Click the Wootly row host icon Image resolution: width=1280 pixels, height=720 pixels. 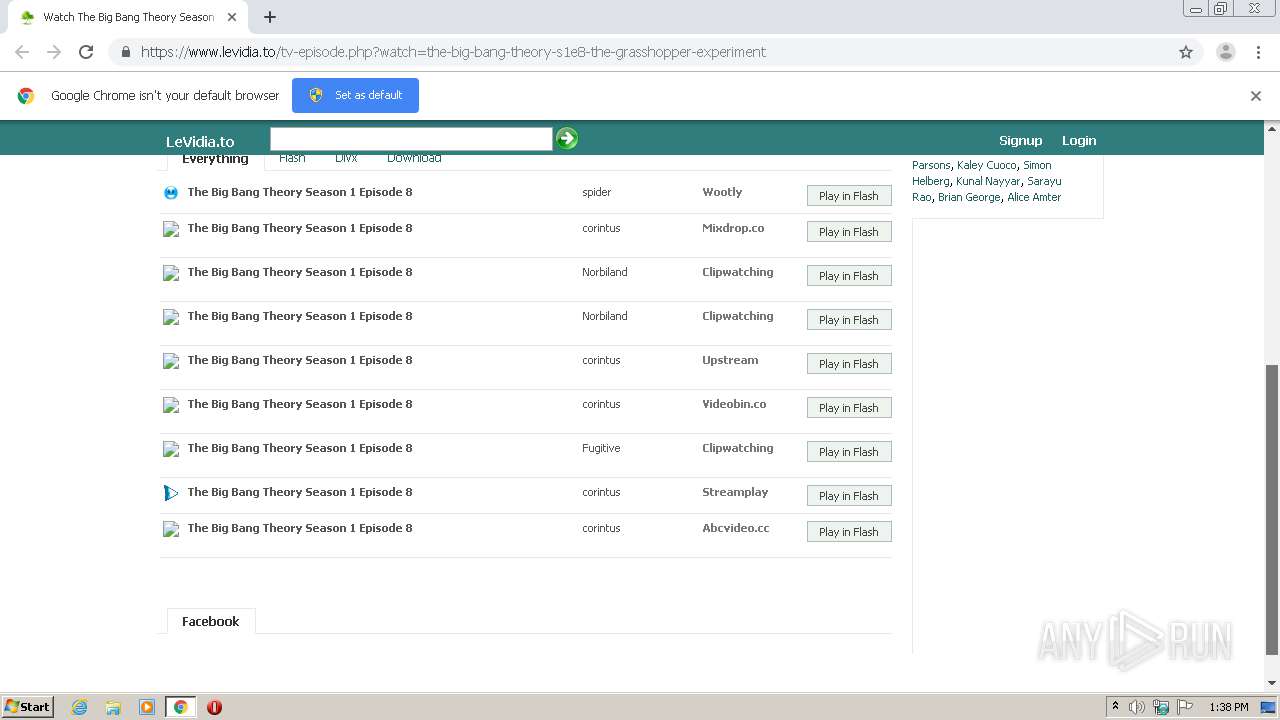coord(171,193)
